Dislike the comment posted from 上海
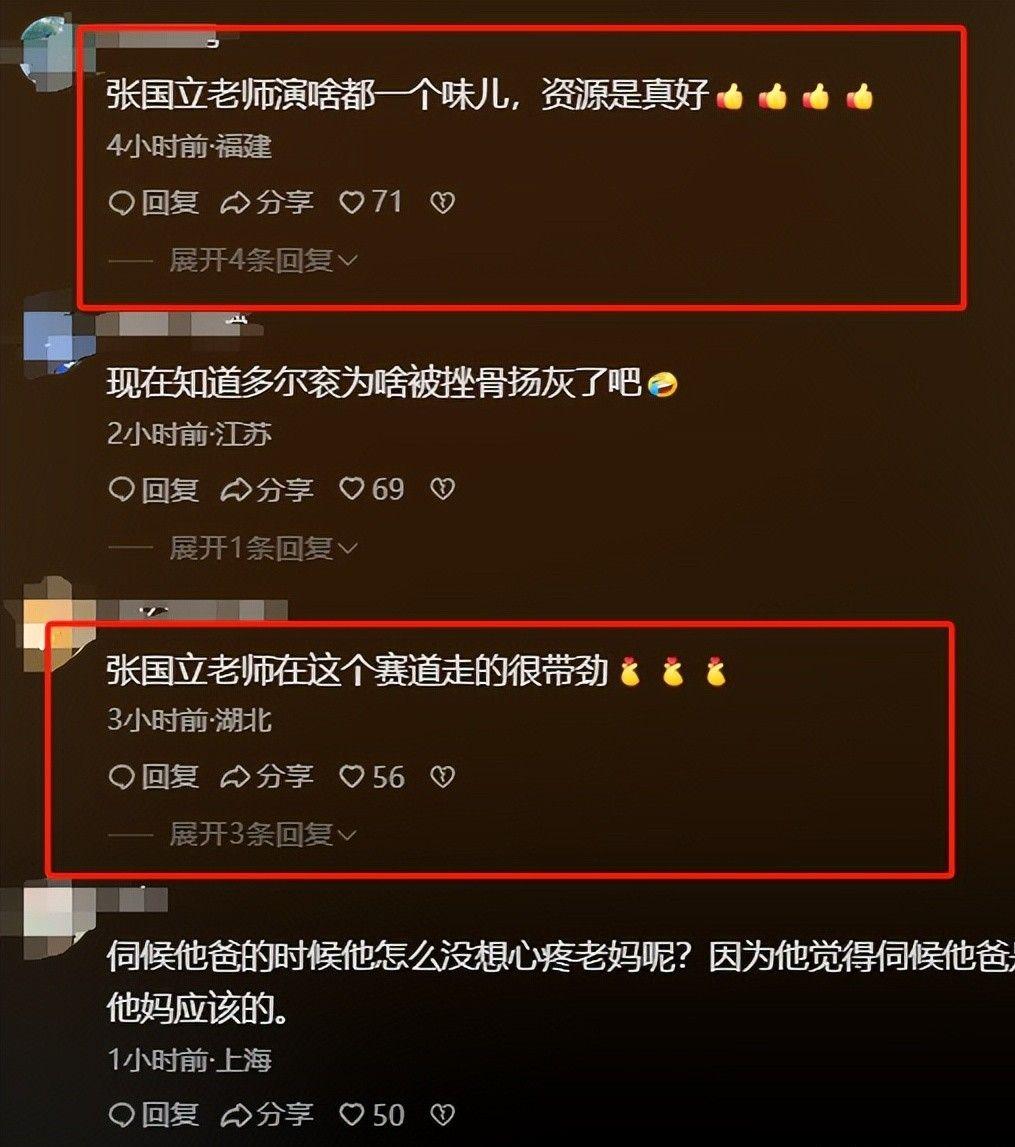This screenshot has height=1147, width=1015. coord(442,1115)
